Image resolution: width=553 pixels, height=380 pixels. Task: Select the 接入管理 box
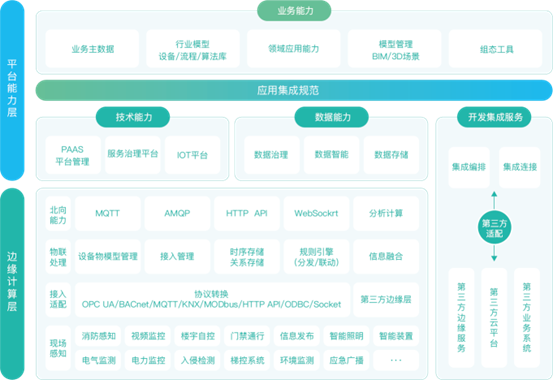tap(177, 257)
